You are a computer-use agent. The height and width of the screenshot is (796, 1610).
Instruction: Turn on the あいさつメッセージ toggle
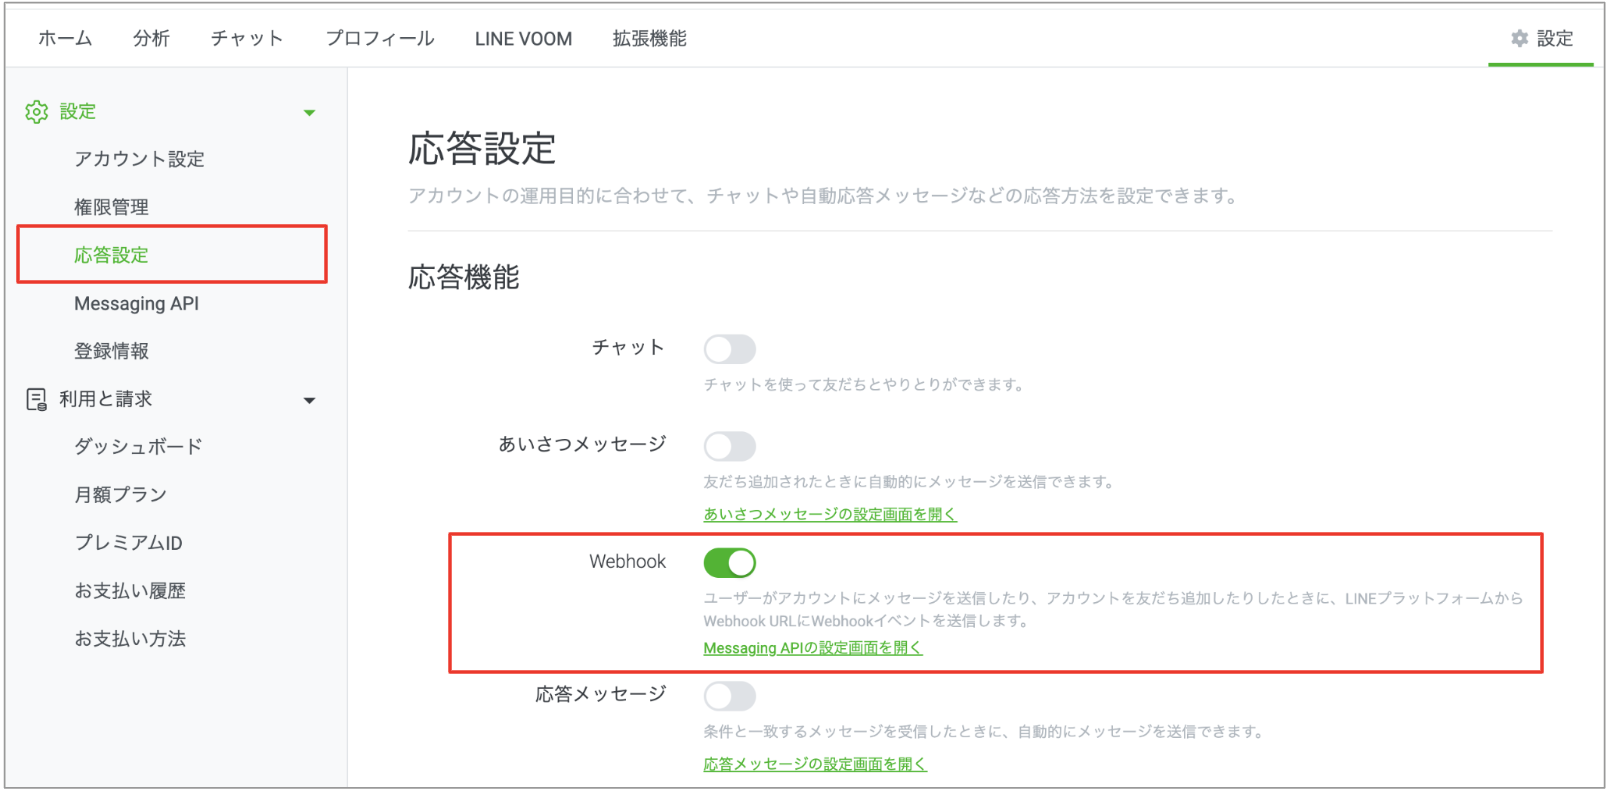click(729, 446)
